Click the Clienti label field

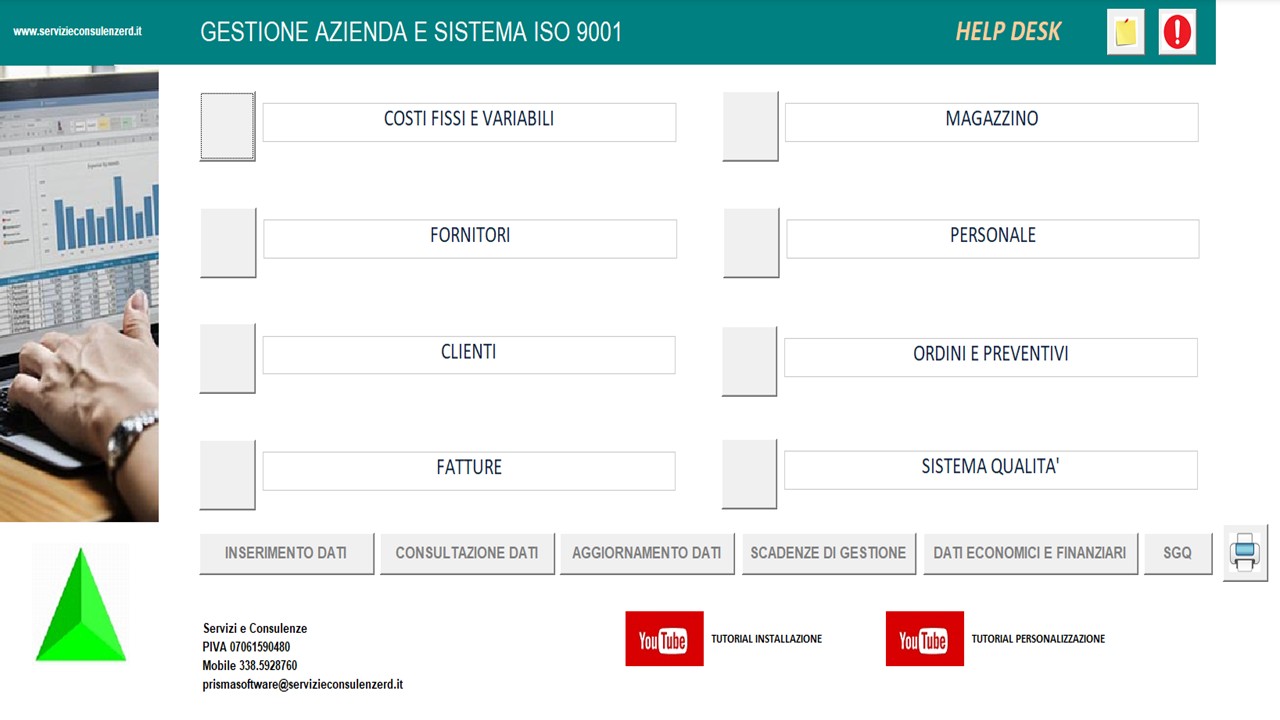pyautogui.click(x=469, y=354)
